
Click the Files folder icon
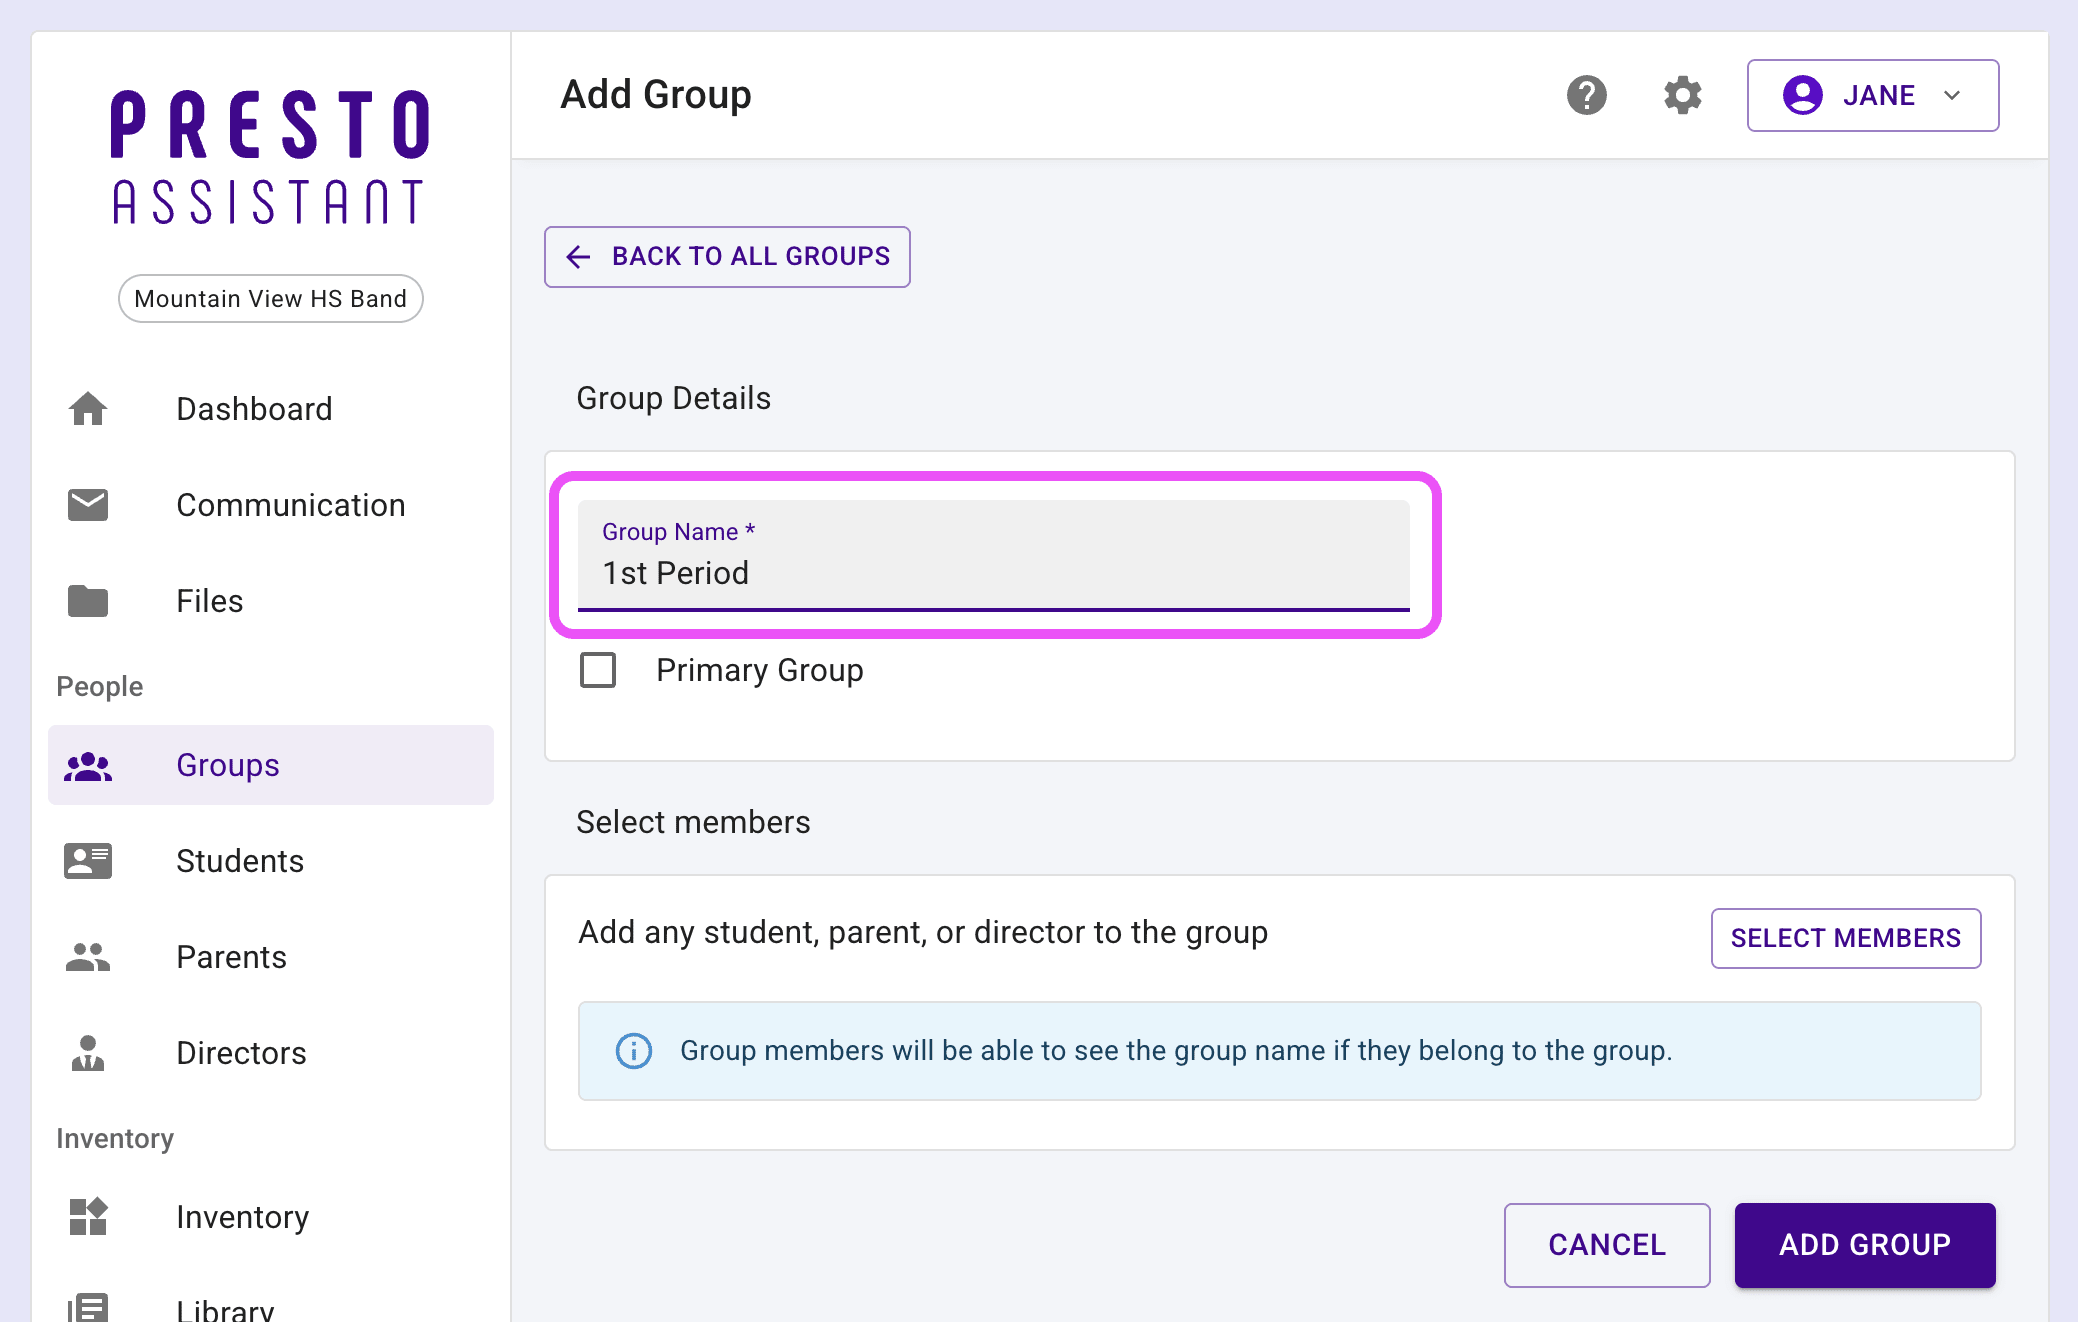click(88, 601)
